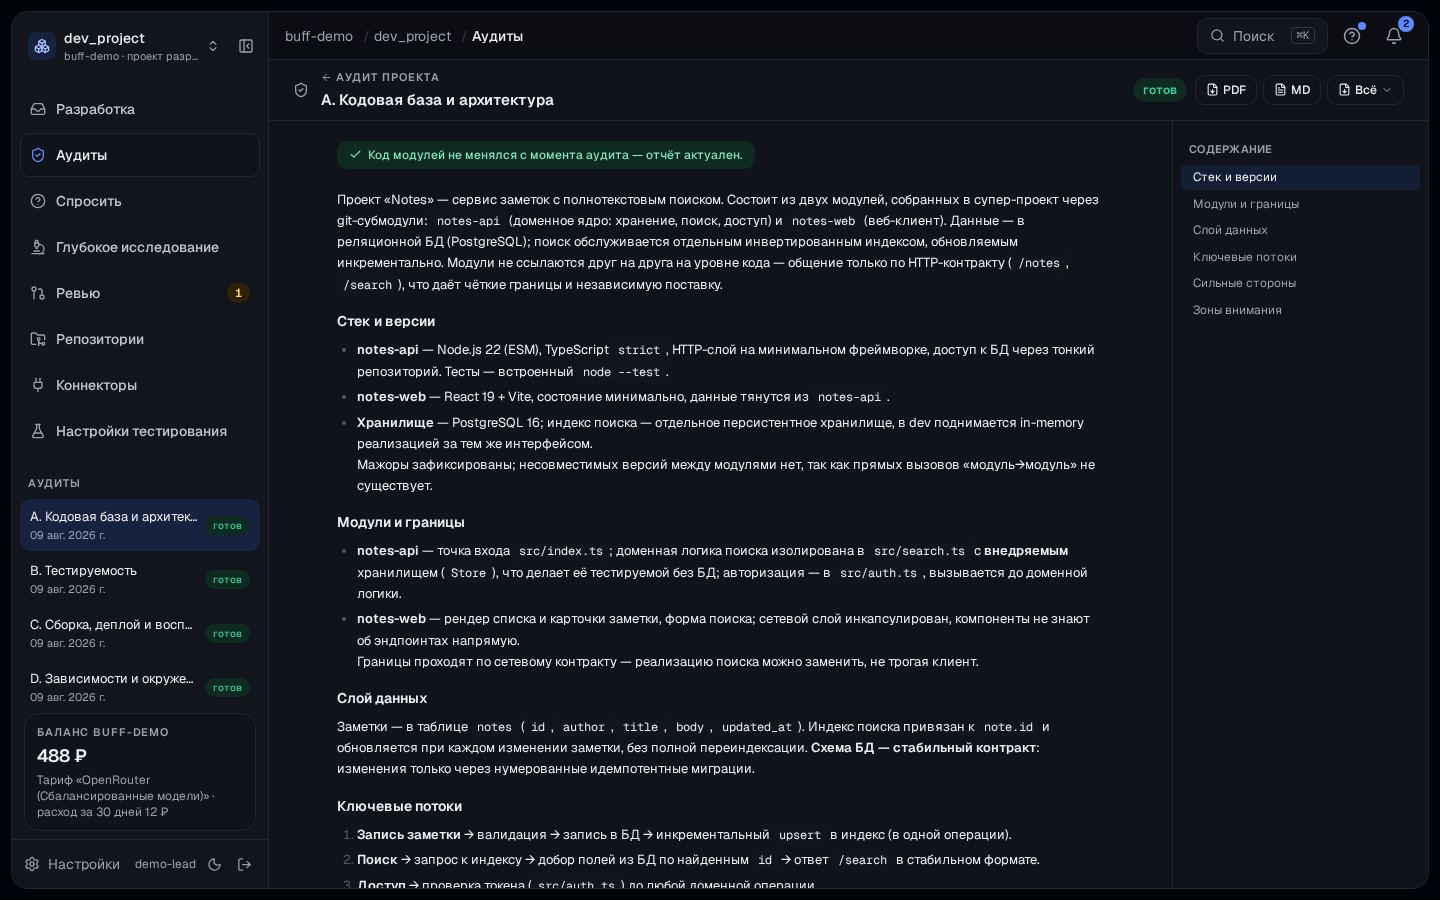Open Настройки at sidebar bottom
Screen dimensions: 1440x900
[x=73, y=864]
